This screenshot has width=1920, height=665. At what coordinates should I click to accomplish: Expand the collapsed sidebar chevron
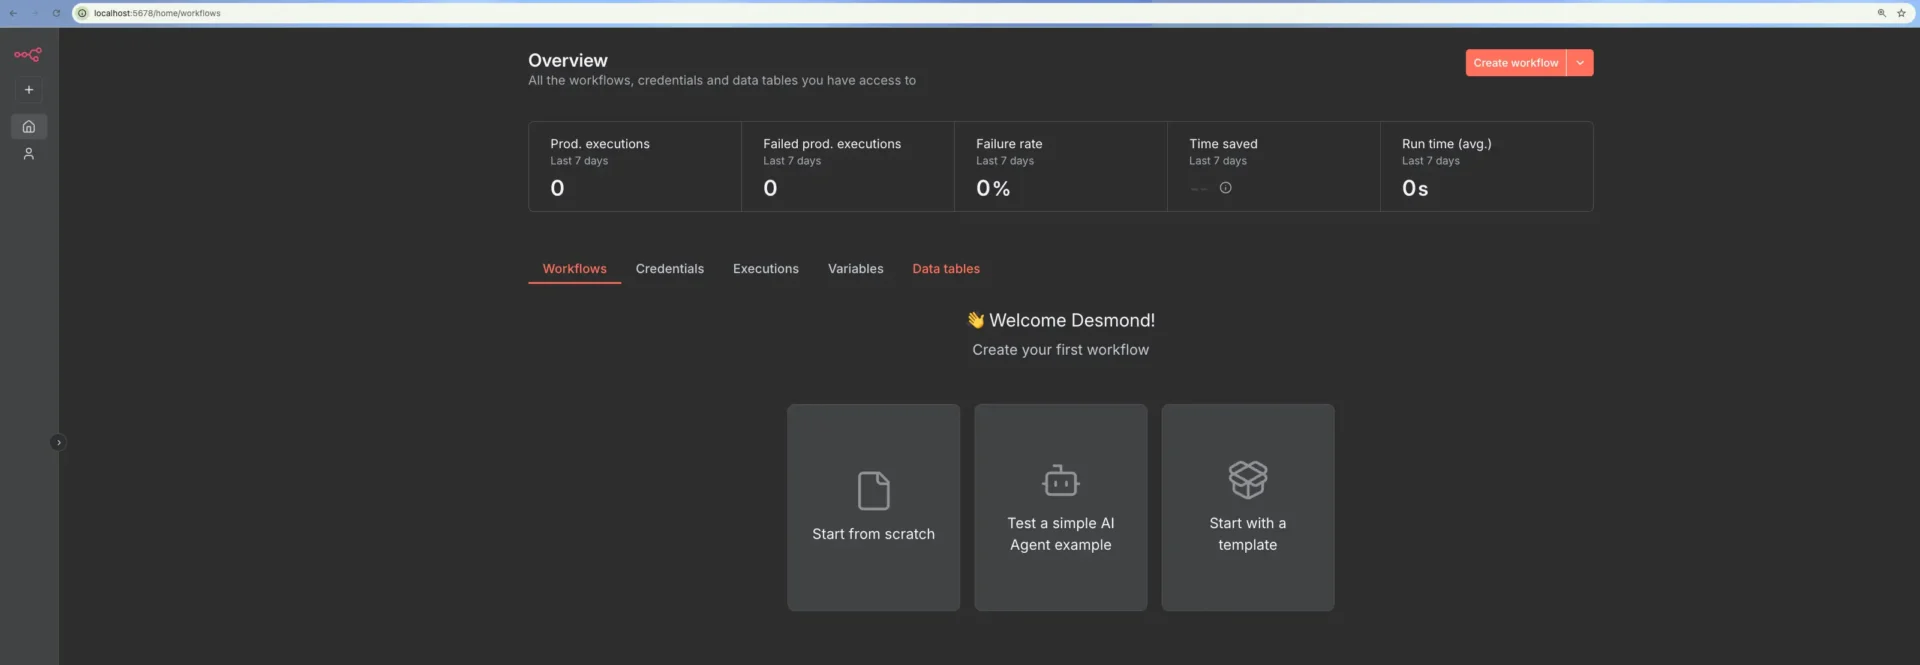coord(58,442)
